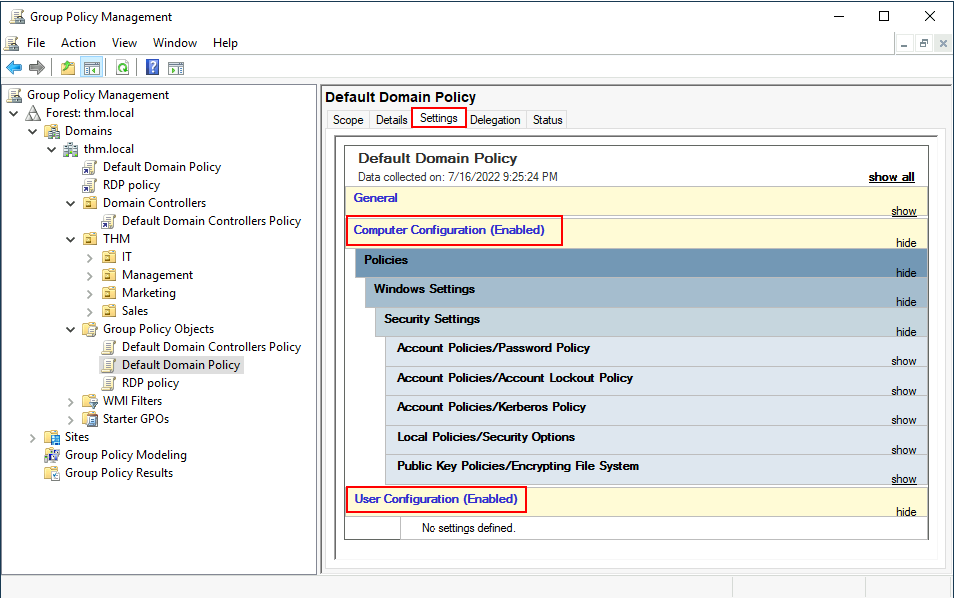Collapse the Forest: thm.local node
This screenshot has height=598, width=955.
tap(14, 113)
